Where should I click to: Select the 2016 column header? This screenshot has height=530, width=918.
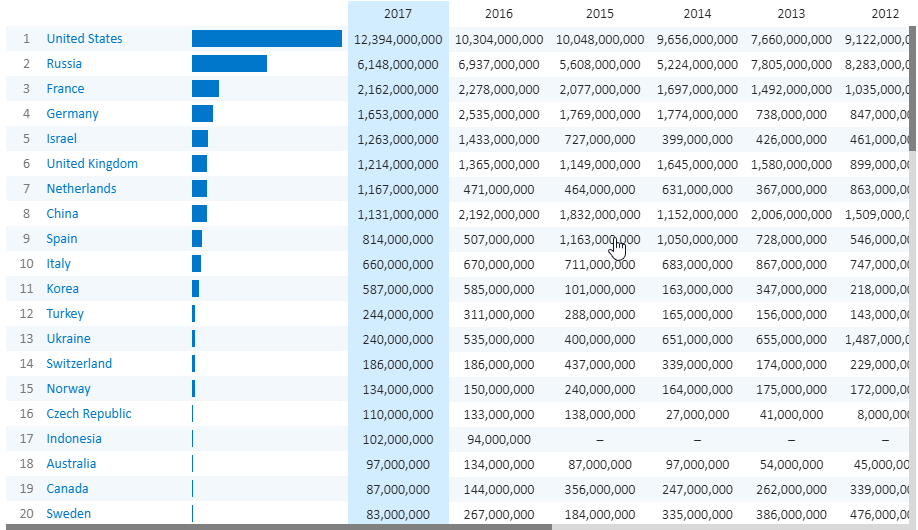499,13
